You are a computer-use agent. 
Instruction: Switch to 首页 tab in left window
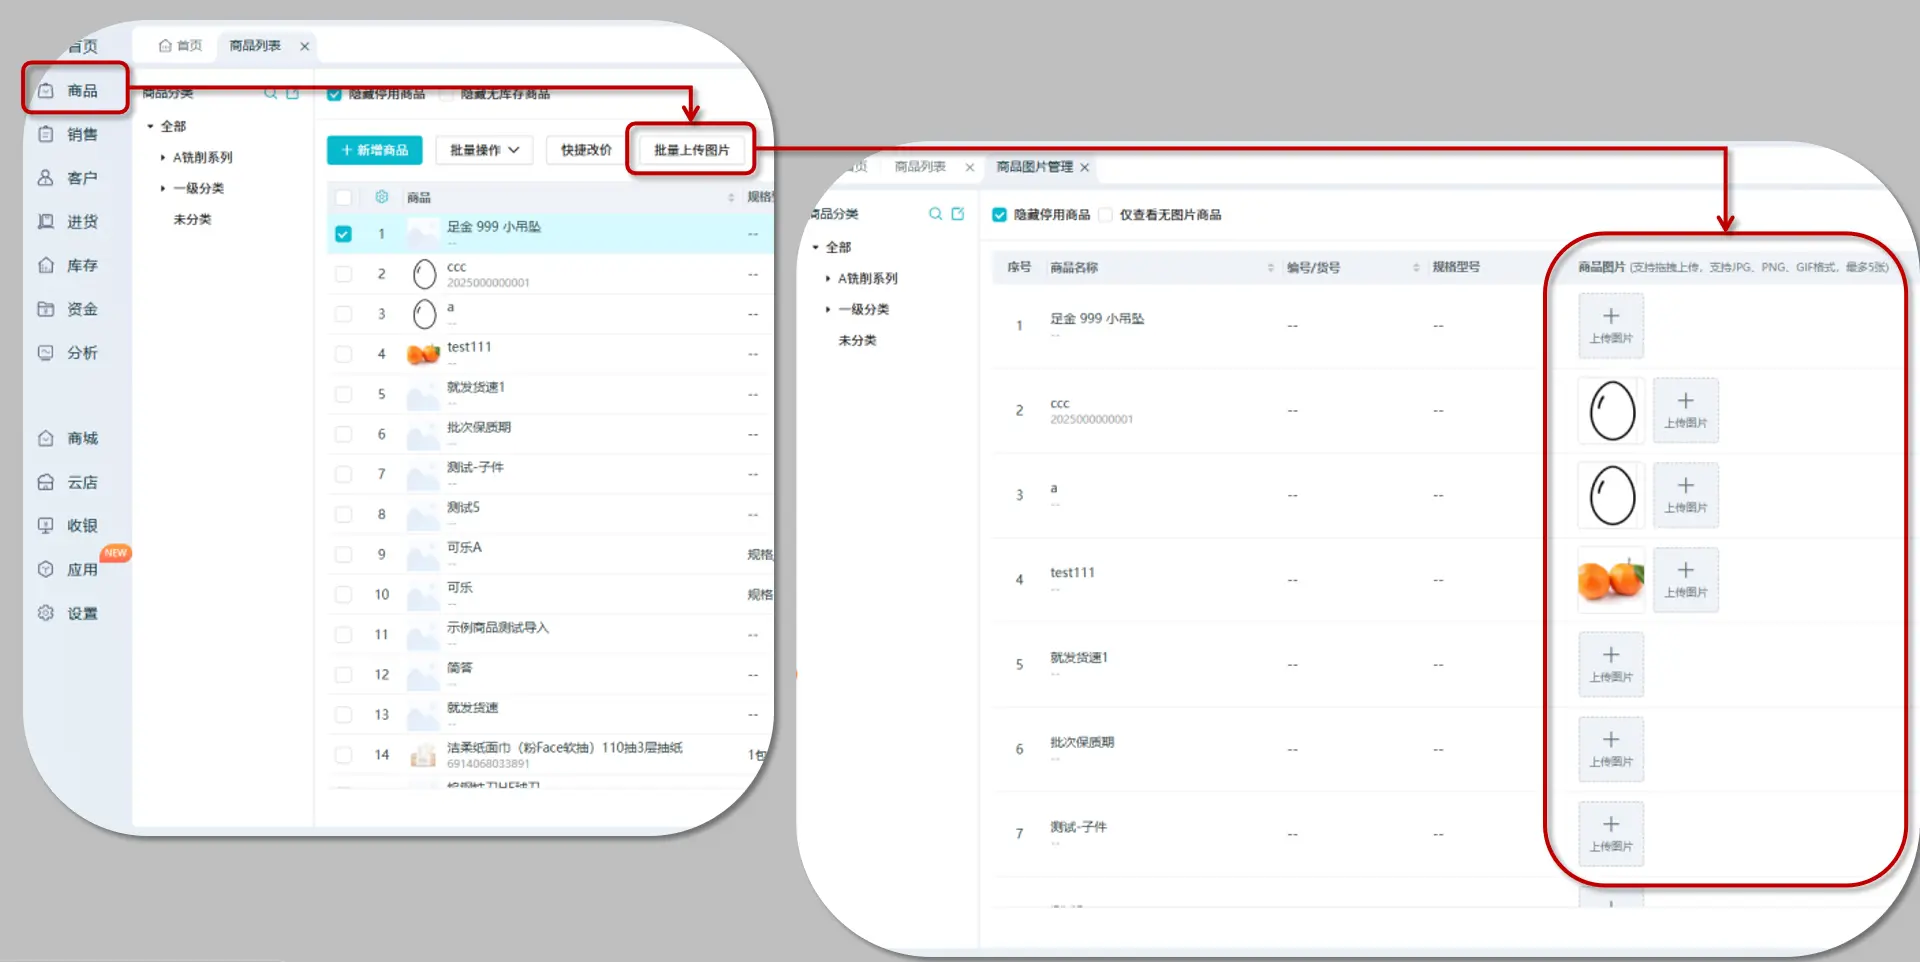181,46
